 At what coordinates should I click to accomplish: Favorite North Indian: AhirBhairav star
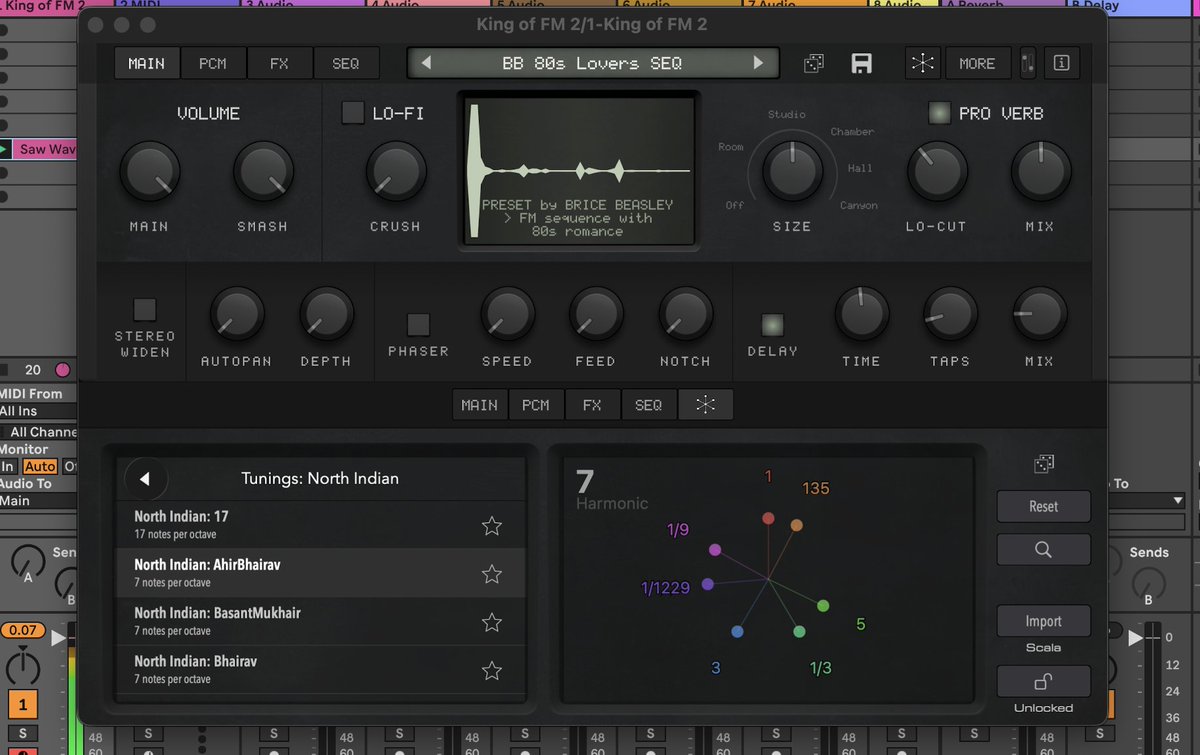pos(491,573)
